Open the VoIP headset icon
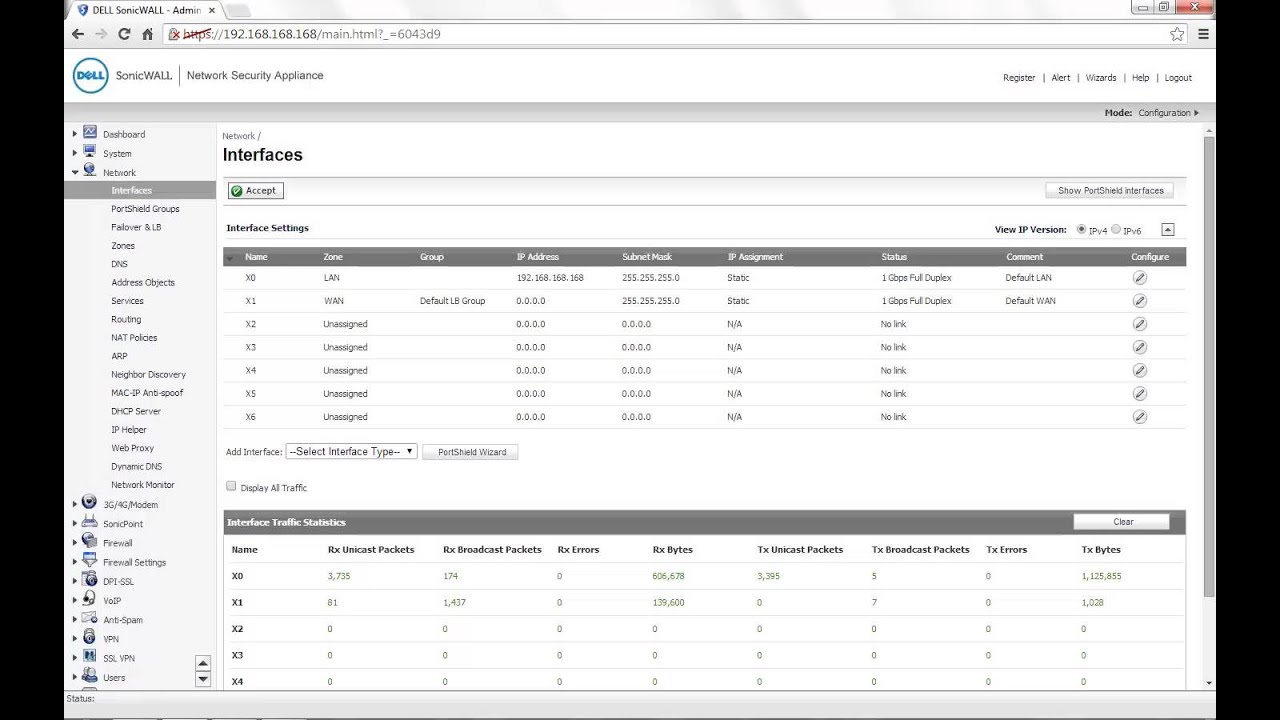1280x720 pixels. tap(90, 599)
